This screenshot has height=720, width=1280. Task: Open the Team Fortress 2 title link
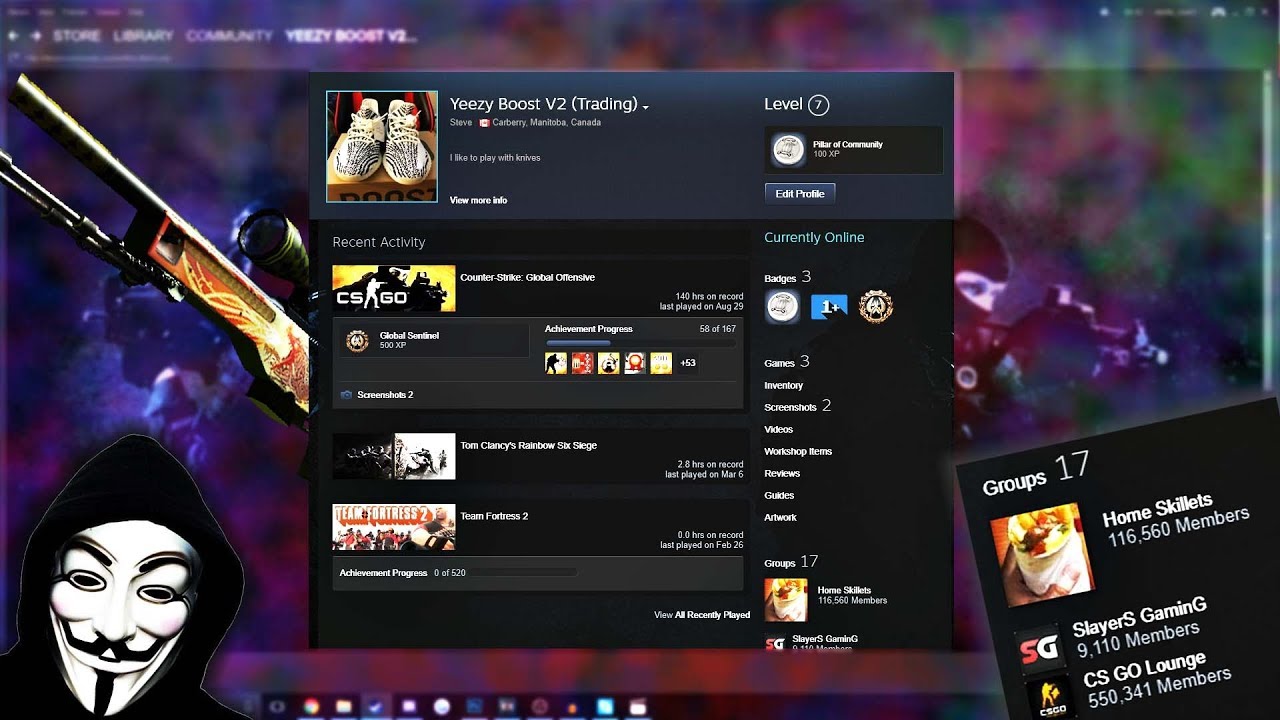click(494, 516)
